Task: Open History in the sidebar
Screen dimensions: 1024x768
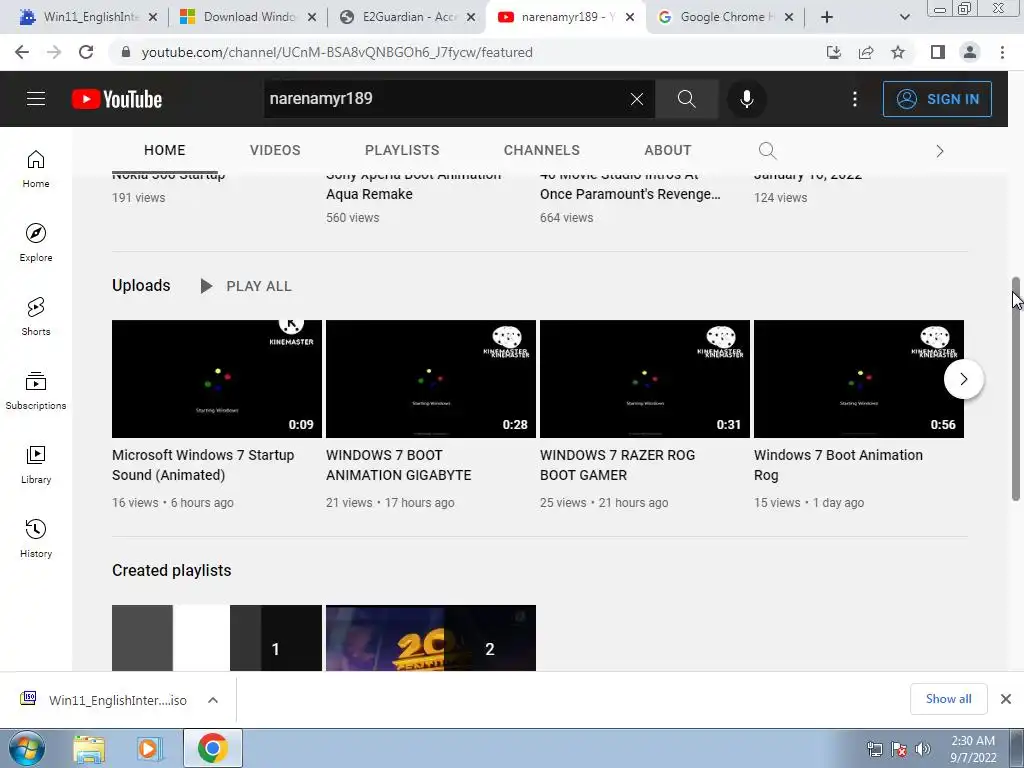Action: point(36,539)
